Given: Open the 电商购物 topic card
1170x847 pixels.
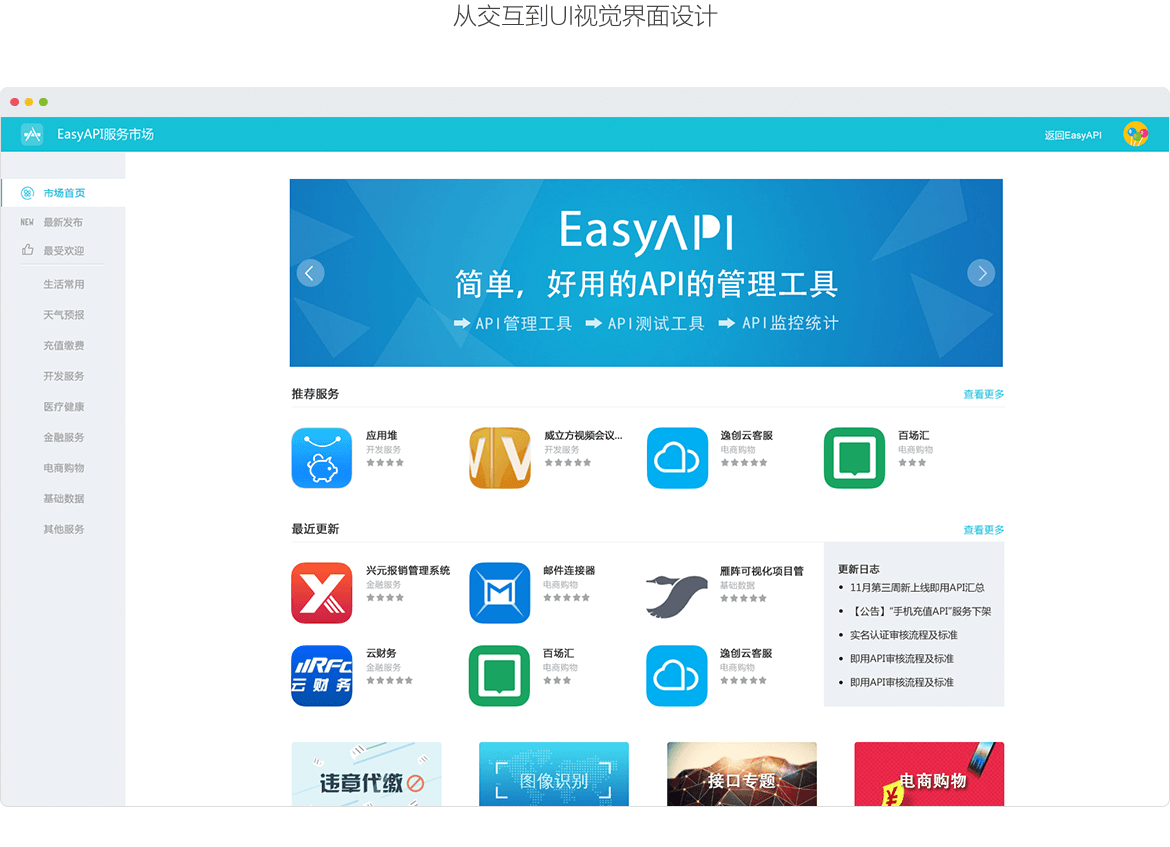Looking at the screenshot, I should [929, 774].
